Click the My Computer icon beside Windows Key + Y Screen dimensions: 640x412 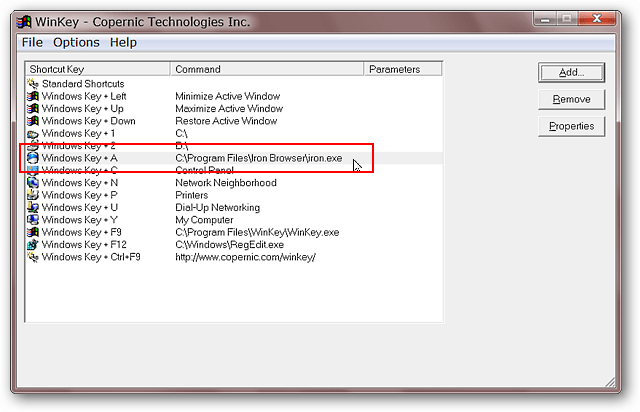[x=33, y=220]
